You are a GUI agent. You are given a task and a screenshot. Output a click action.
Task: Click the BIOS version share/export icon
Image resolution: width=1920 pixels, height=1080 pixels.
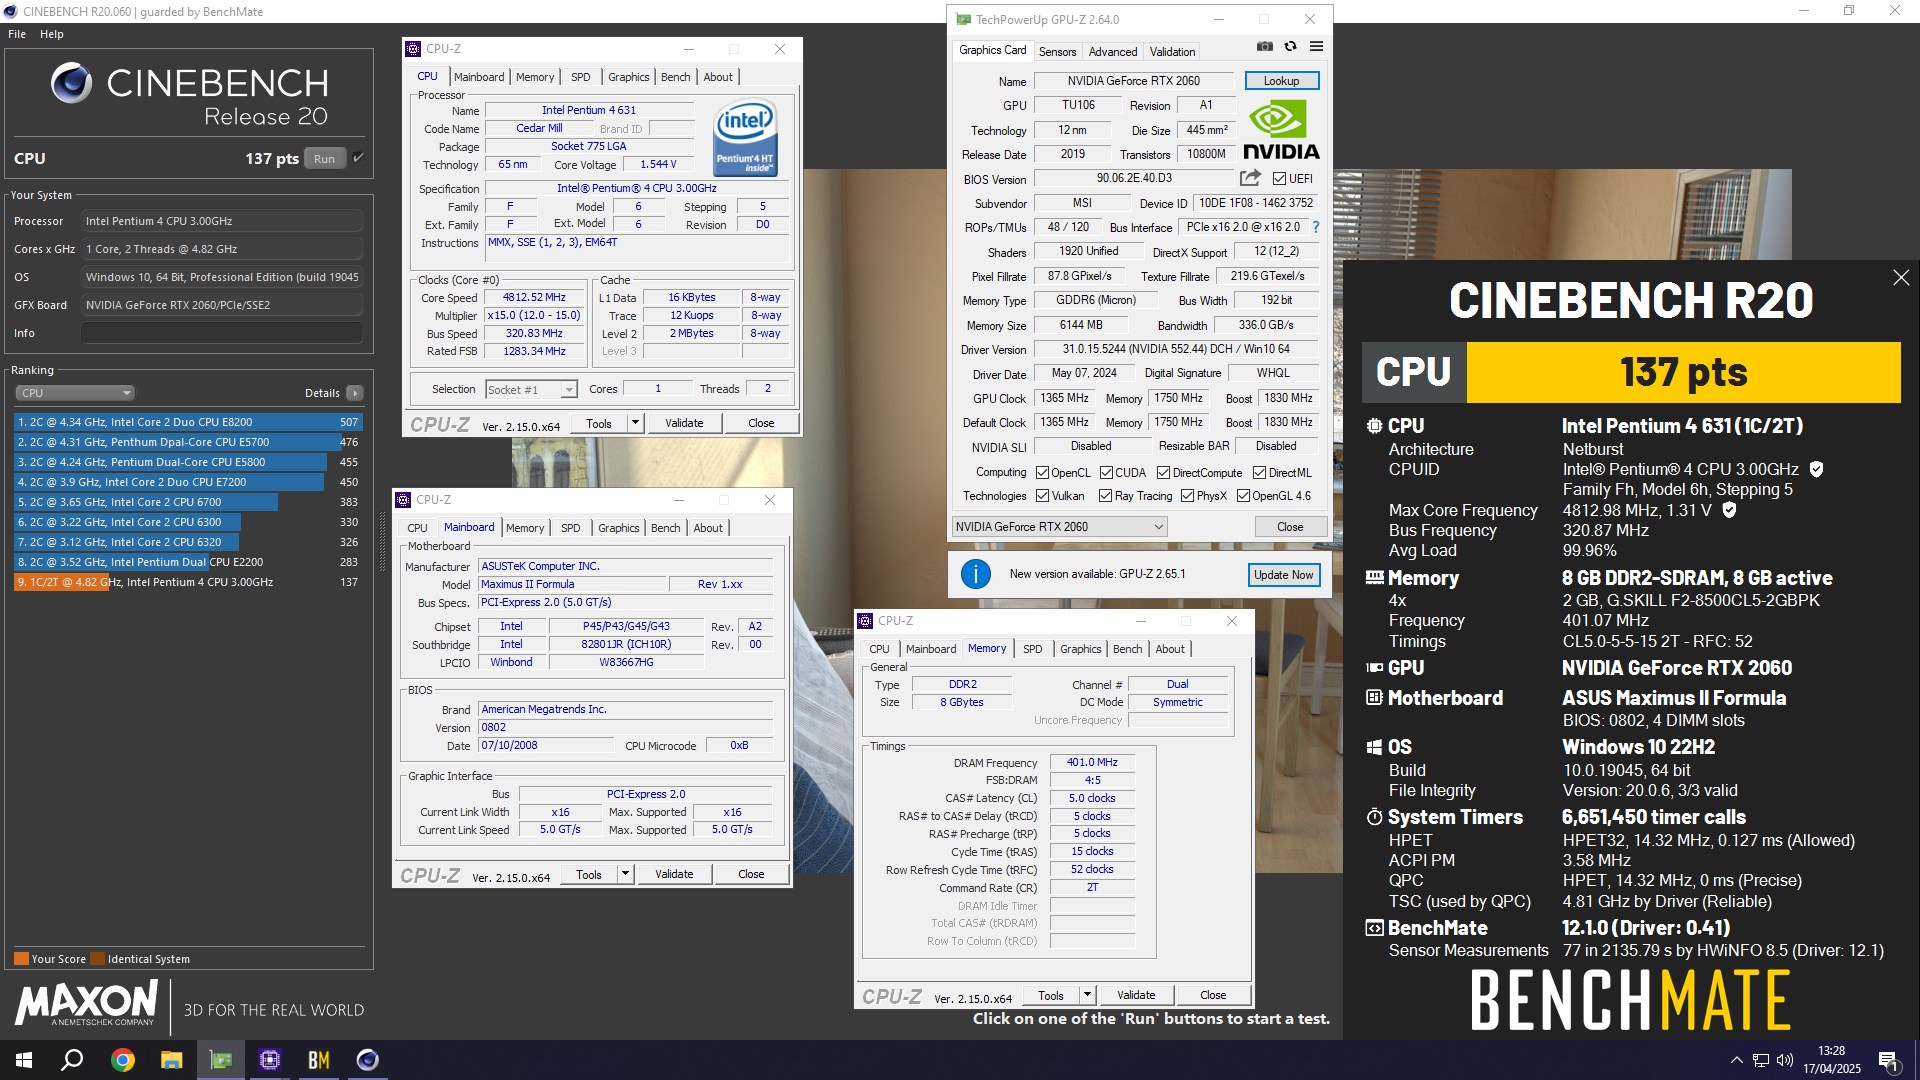pyautogui.click(x=1250, y=178)
